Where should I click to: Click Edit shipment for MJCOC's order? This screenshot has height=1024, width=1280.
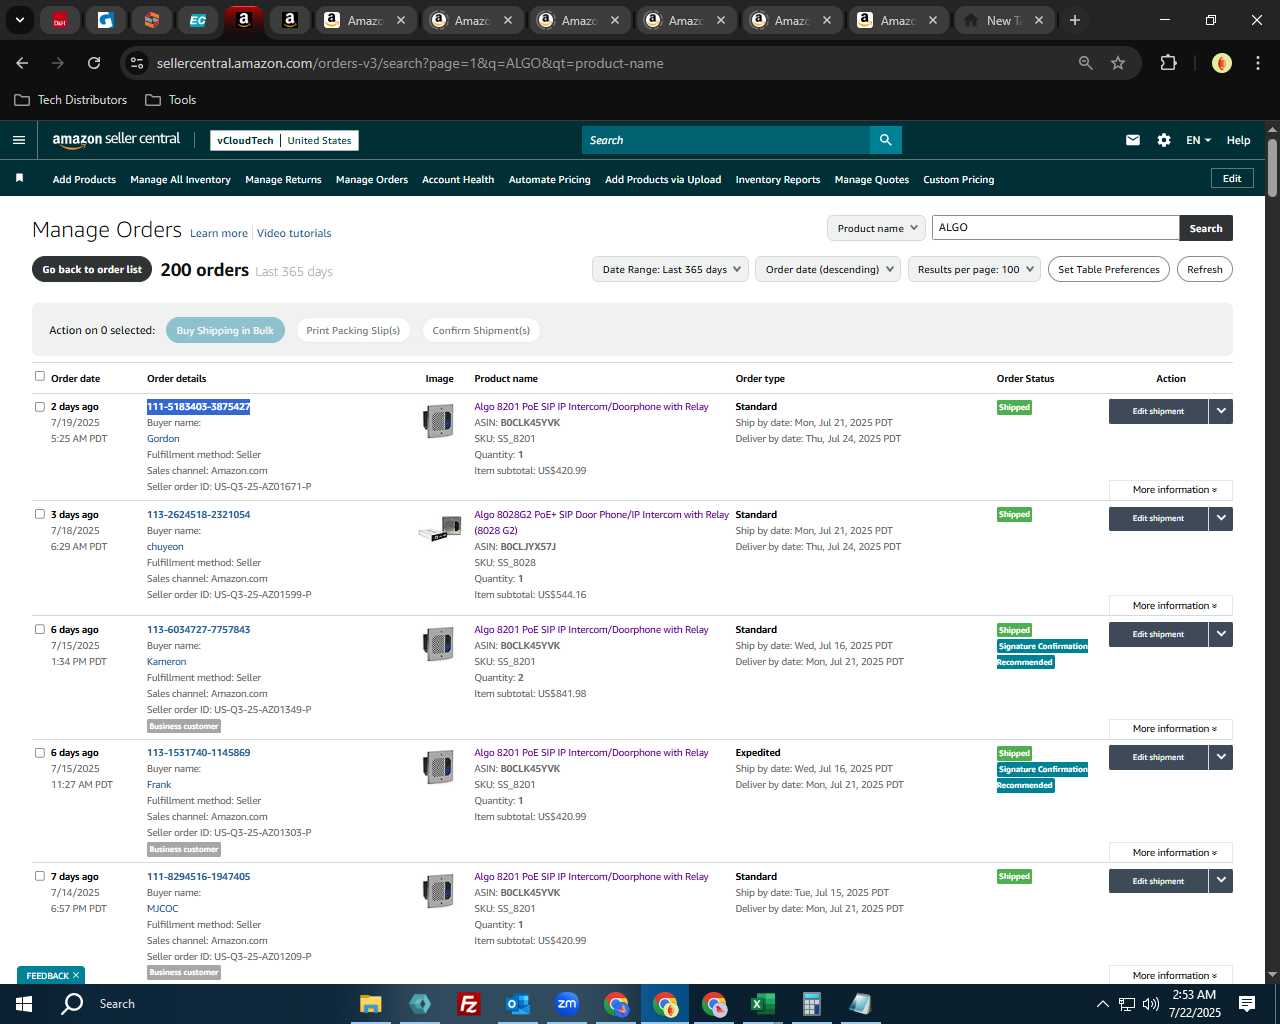[x=1158, y=881]
